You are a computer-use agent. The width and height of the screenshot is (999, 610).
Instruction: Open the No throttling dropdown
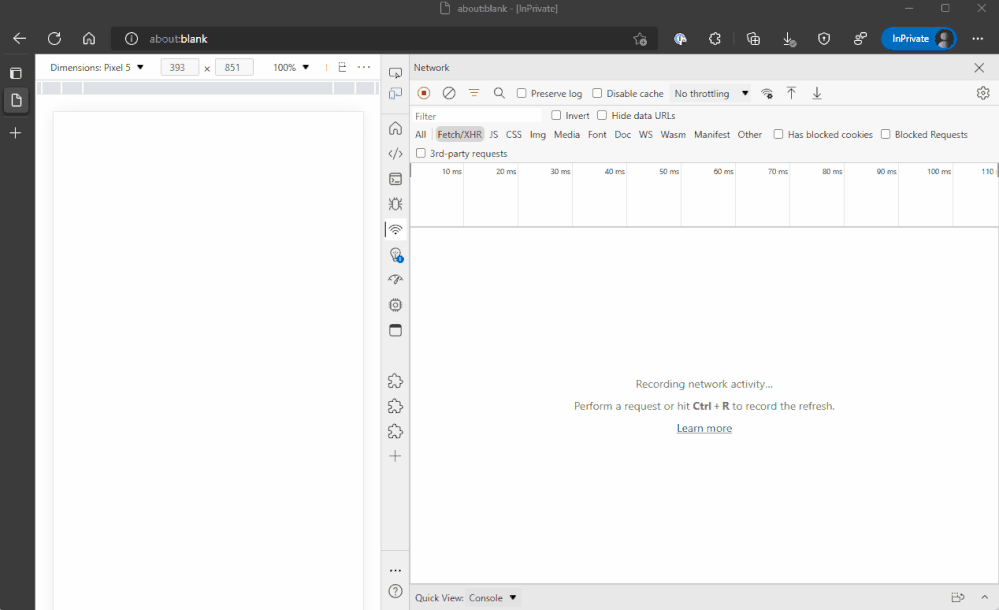[711, 94]
